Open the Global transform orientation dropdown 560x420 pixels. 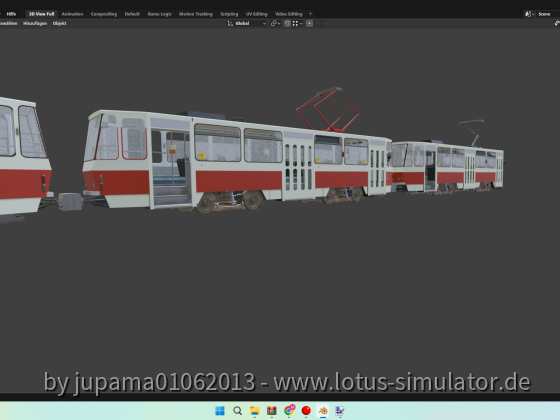(247, 23)
